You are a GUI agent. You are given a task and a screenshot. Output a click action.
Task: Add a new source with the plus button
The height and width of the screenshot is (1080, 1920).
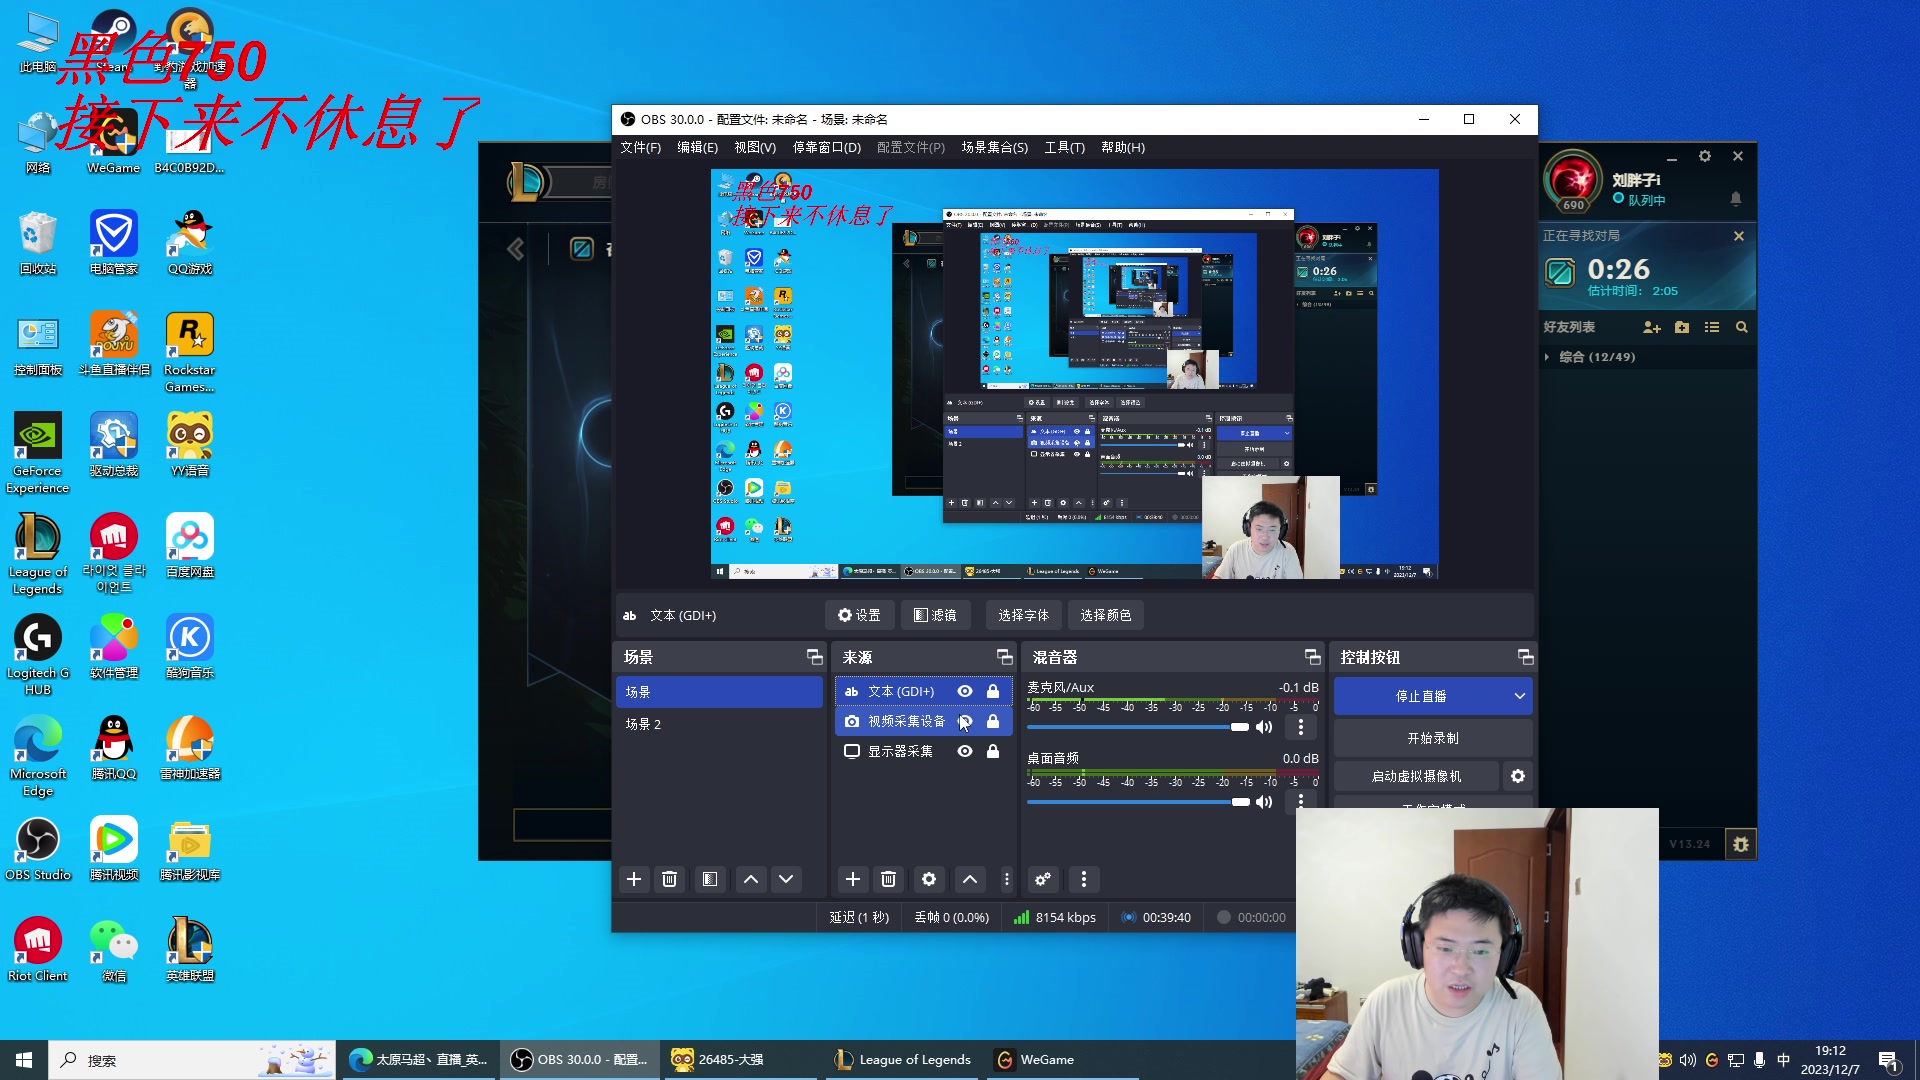[x=853, y=879]
